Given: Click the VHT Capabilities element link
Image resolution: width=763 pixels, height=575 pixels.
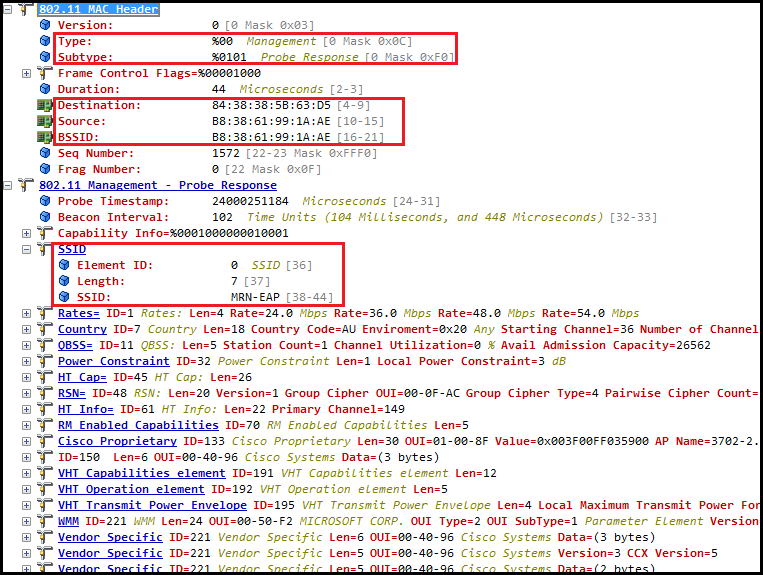Looking at the screenshot, I should tap(141, 473).
